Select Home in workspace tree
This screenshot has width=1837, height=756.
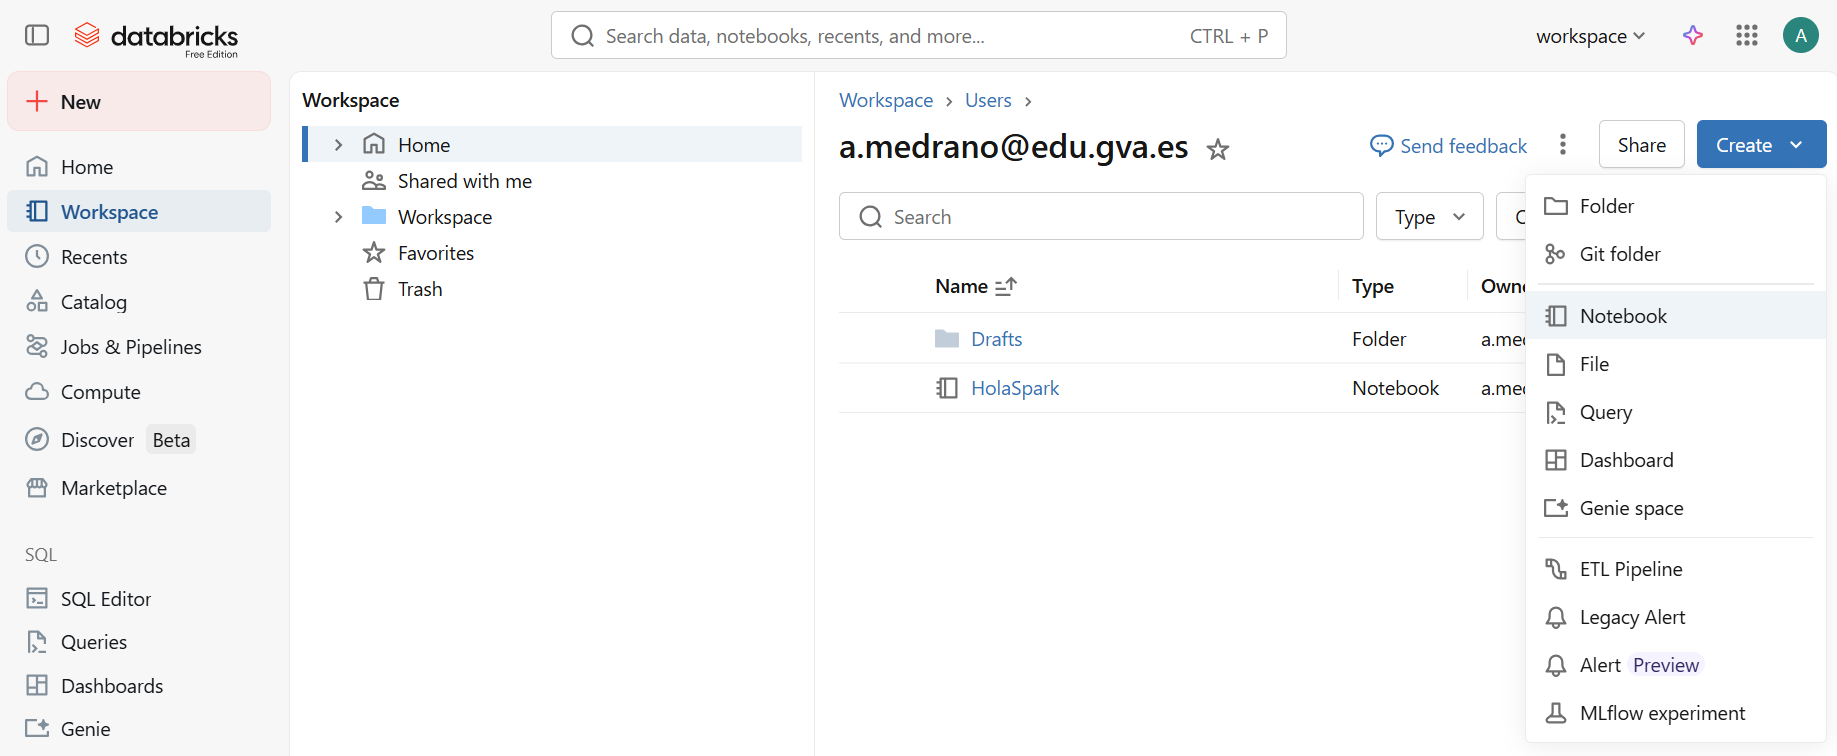point(553,145)
